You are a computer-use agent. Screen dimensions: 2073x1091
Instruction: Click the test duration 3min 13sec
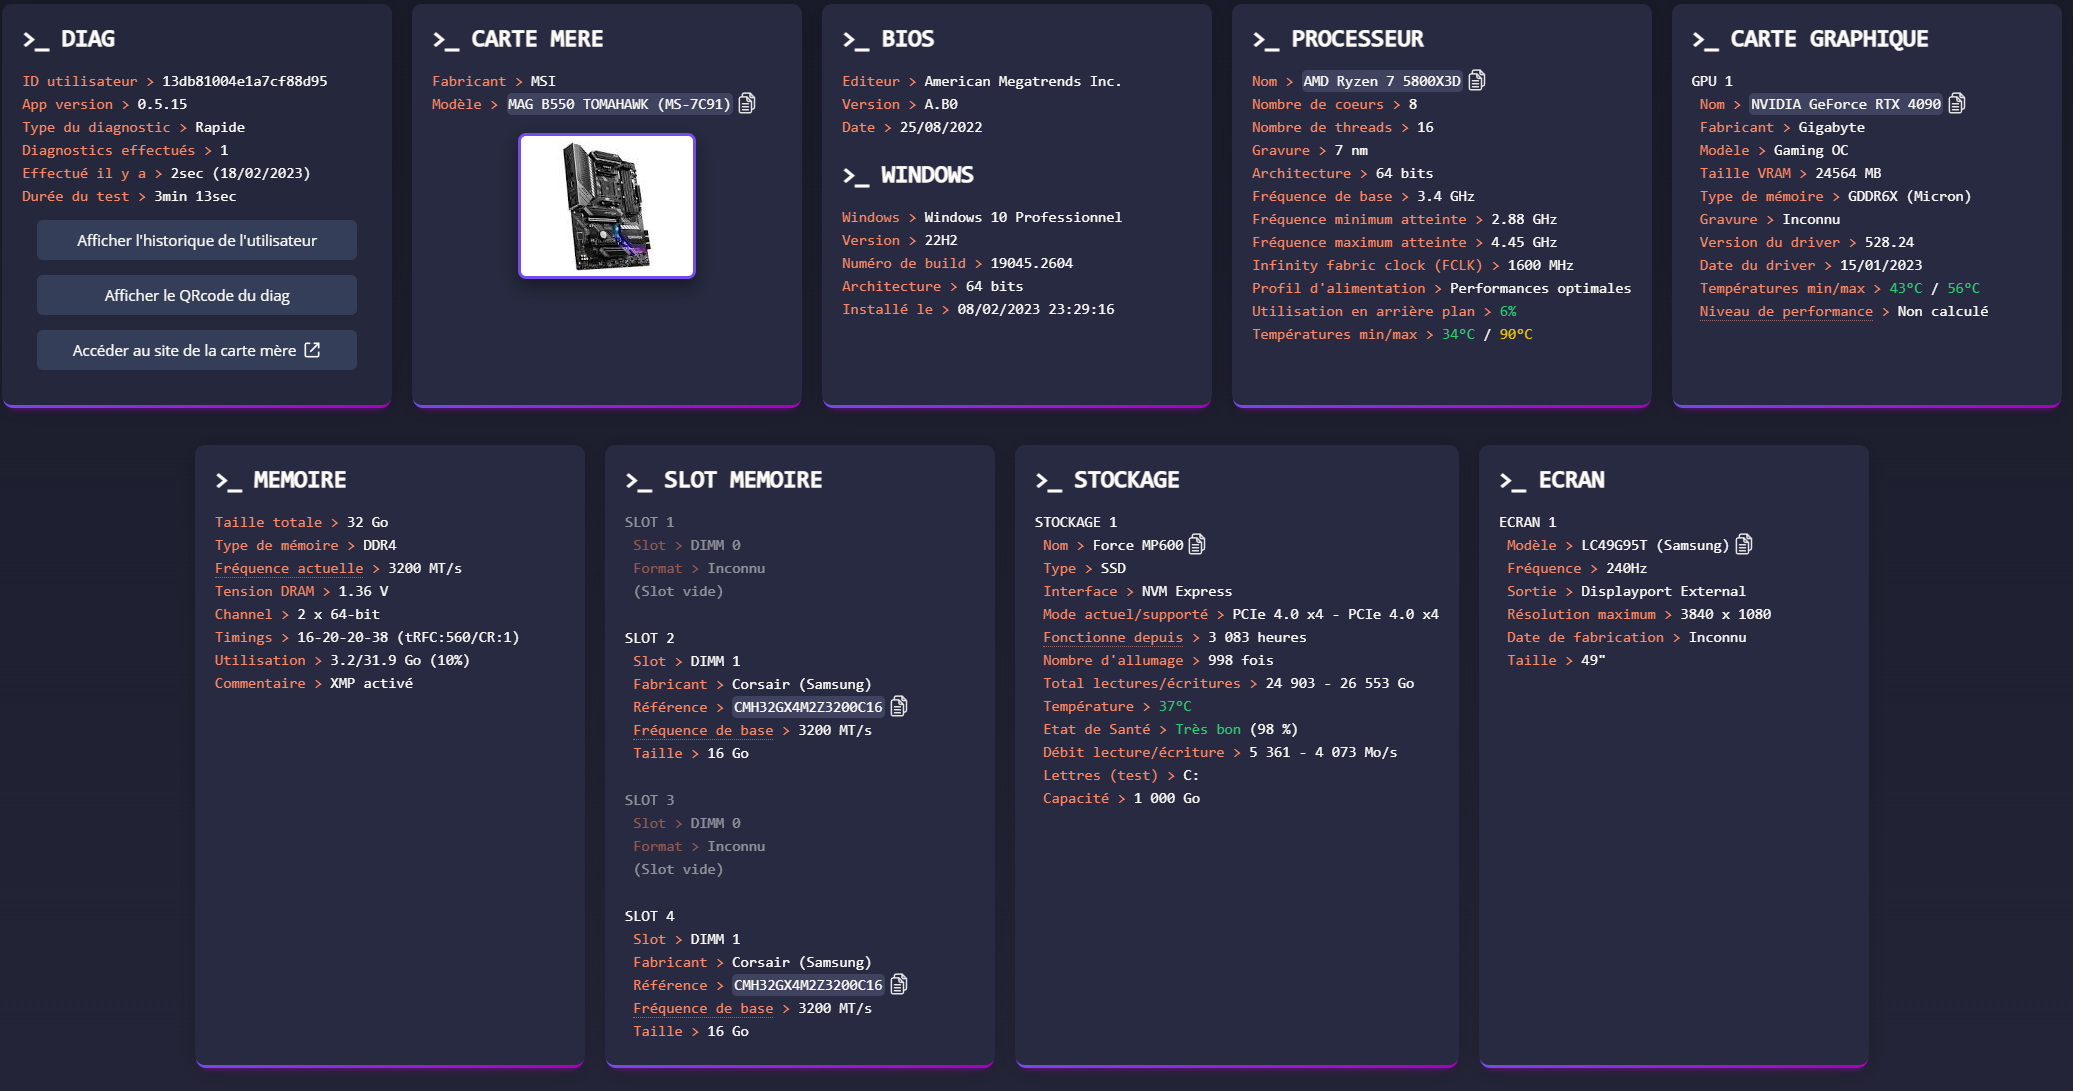[195, 196]
